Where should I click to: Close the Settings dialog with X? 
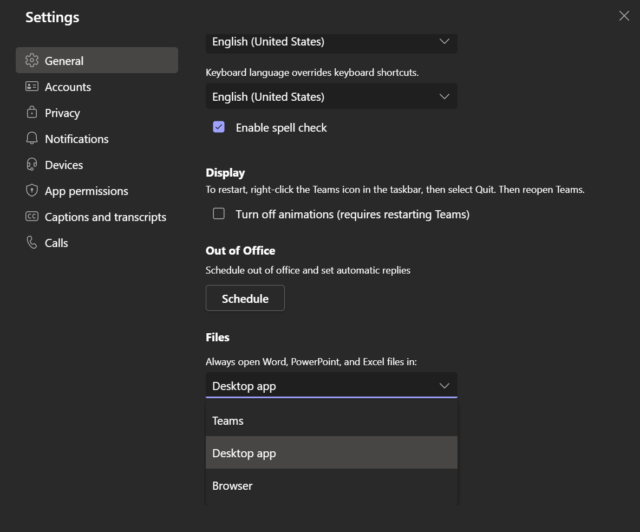point(624,15)
